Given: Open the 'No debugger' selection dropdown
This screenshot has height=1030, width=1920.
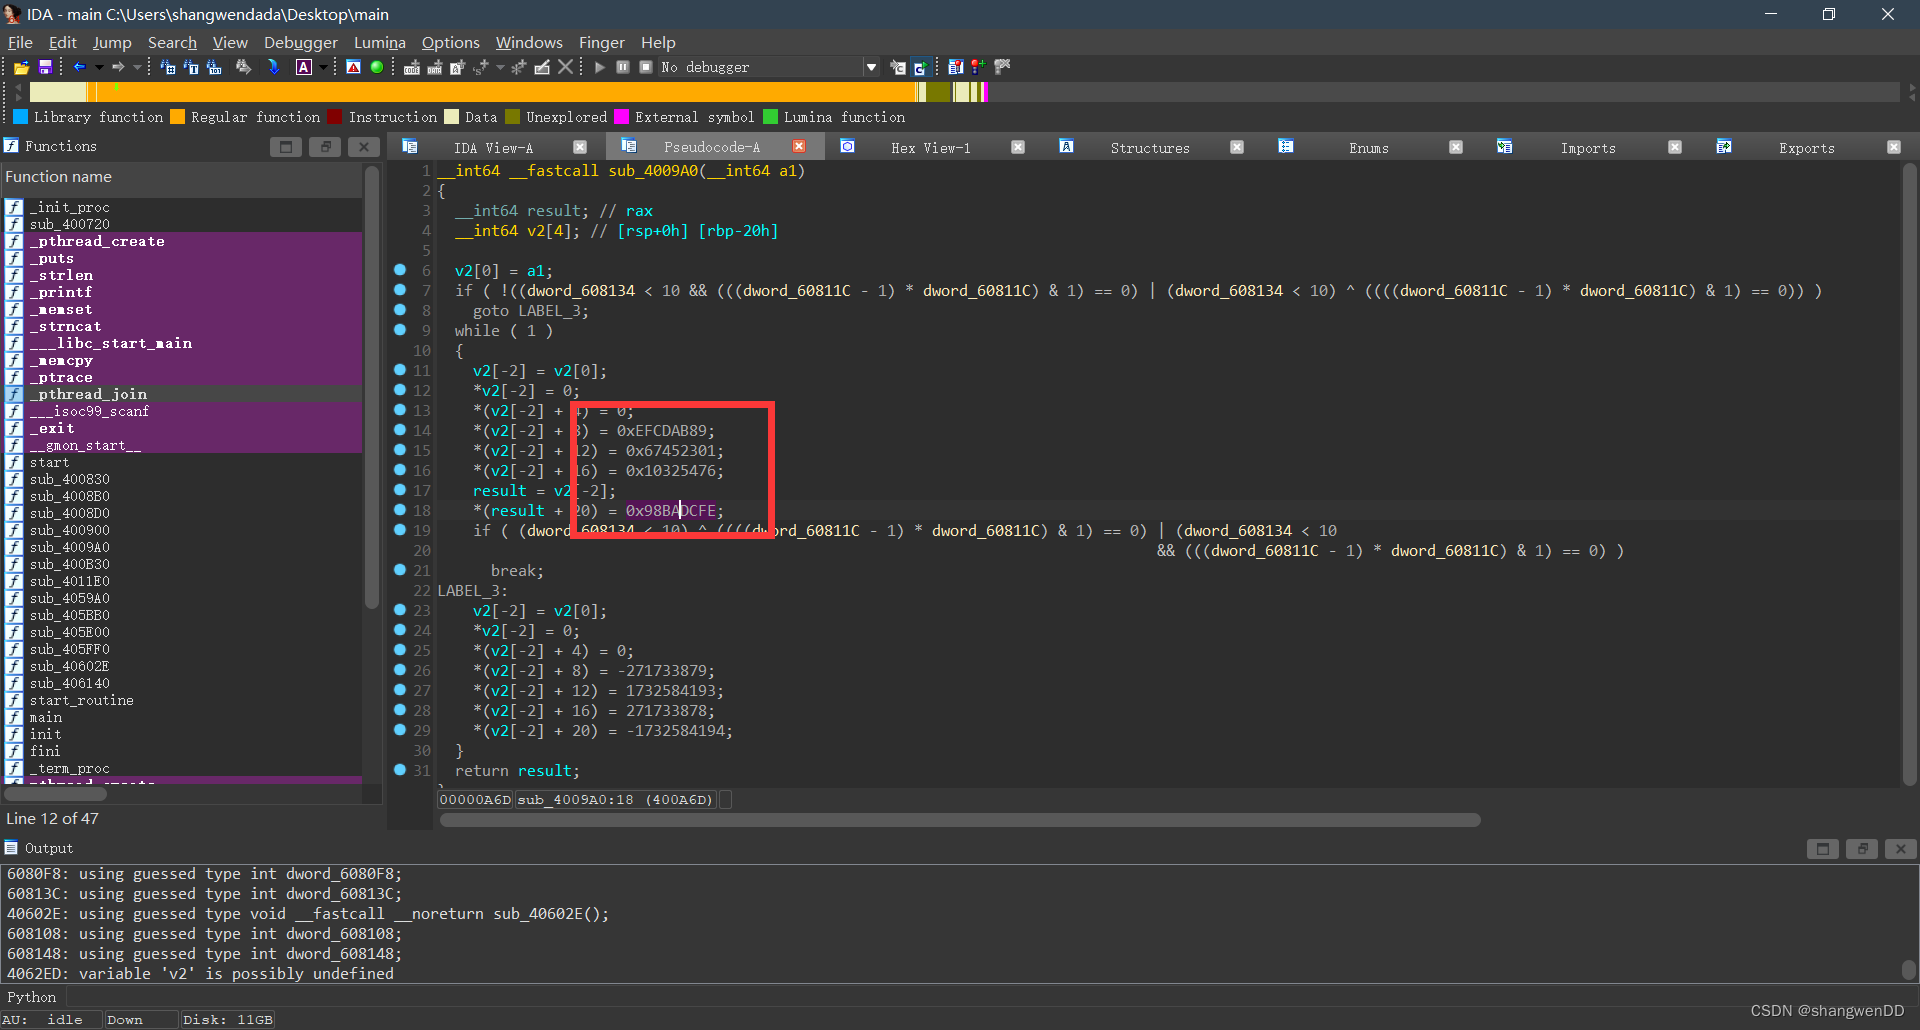Looking at the screenshot, I should tap(871, 67).
